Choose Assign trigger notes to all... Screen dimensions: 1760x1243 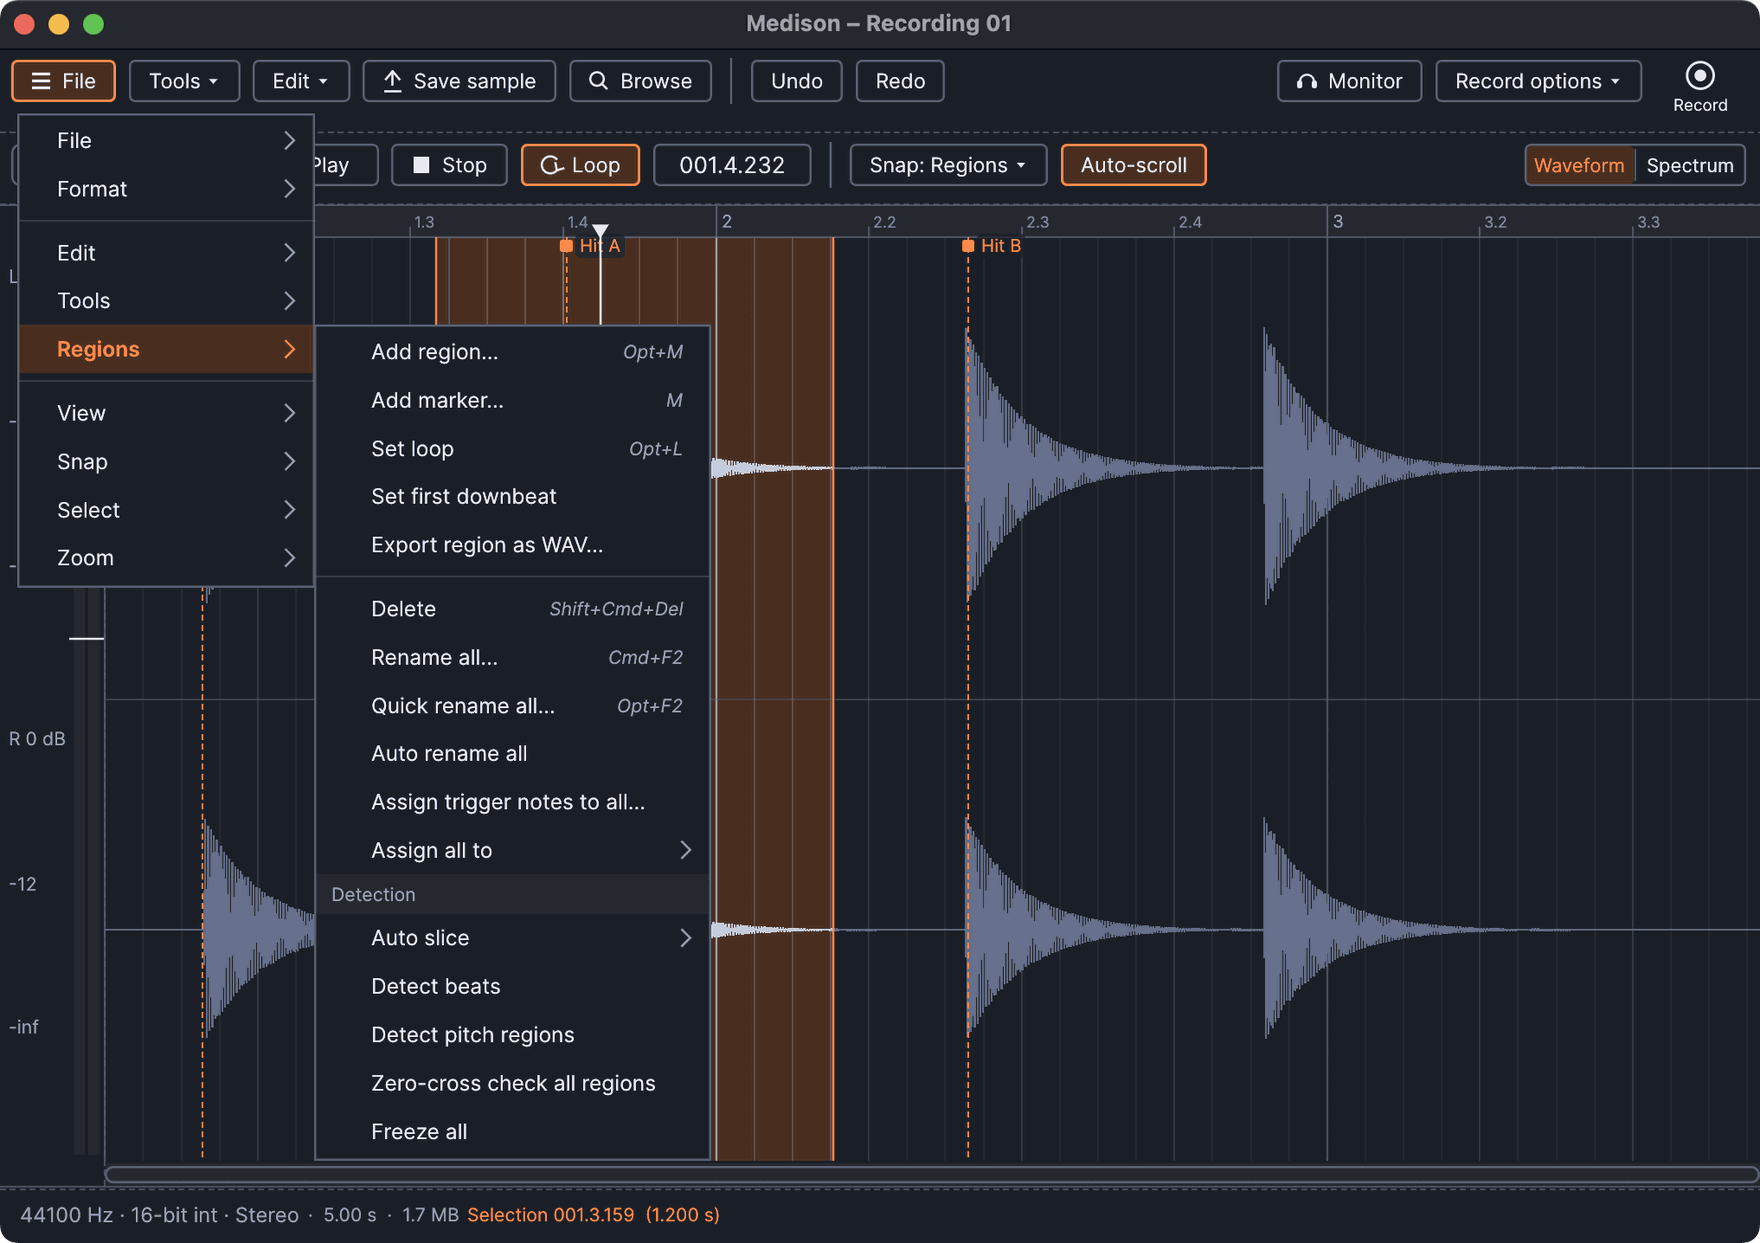pyautogui.click(x=512, y=802)
